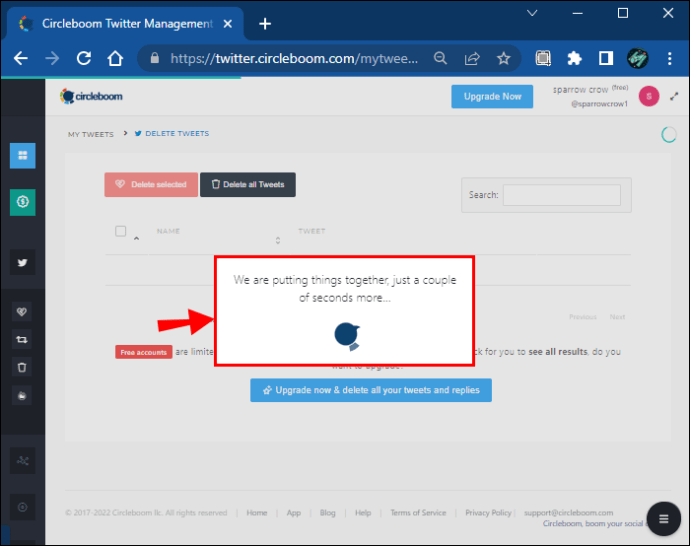Click the fullscreen expand arrows icon
This screenshot has height=546, width=690.
point(674,96)
